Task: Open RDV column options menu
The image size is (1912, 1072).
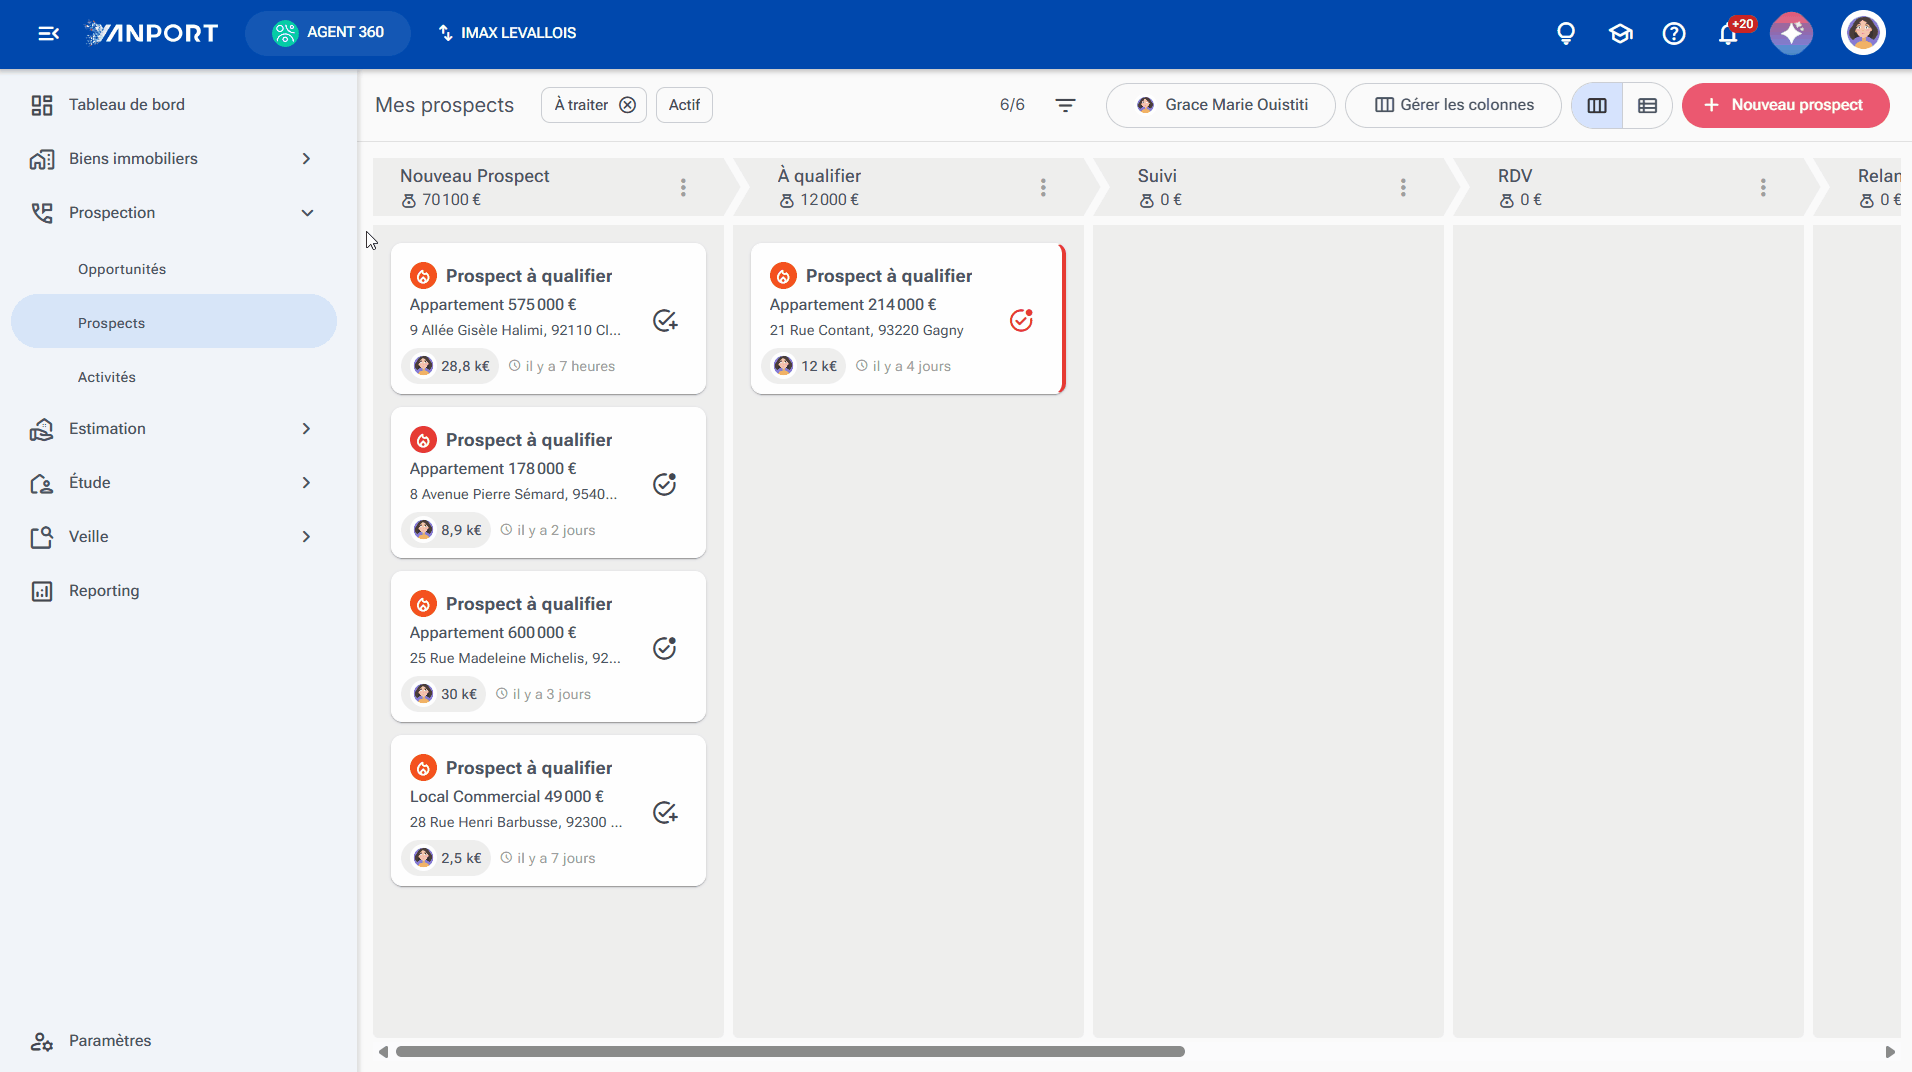Action: coord(1763,187)
